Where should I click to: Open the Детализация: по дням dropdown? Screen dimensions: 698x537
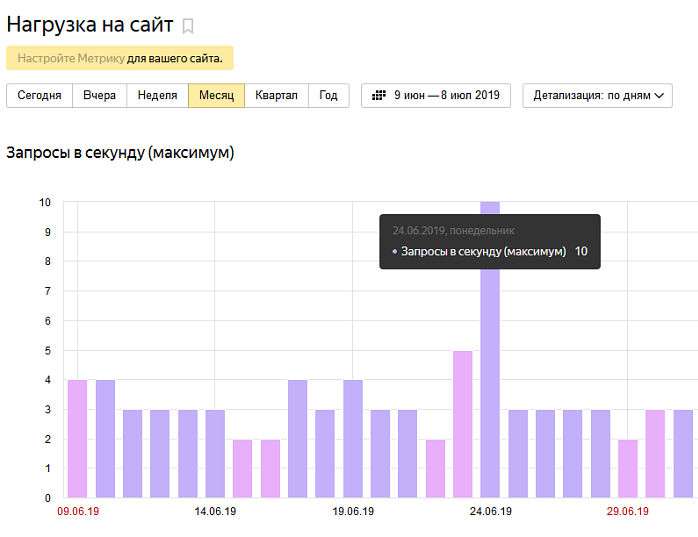597,95
